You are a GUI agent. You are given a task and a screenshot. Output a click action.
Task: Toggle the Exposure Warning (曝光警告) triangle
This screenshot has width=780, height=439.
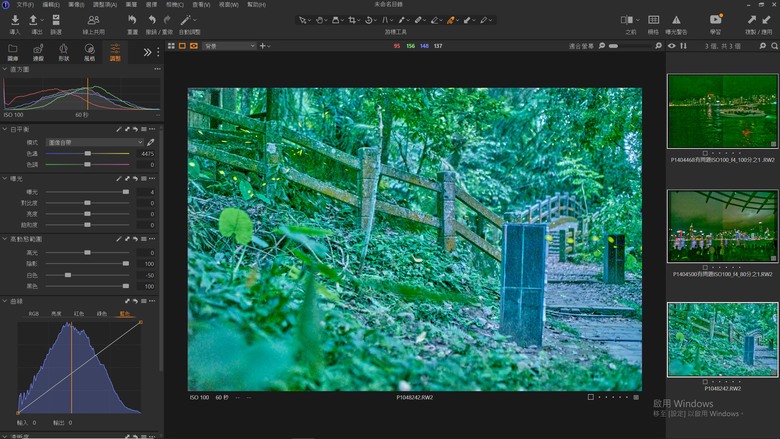pos(676,20)
